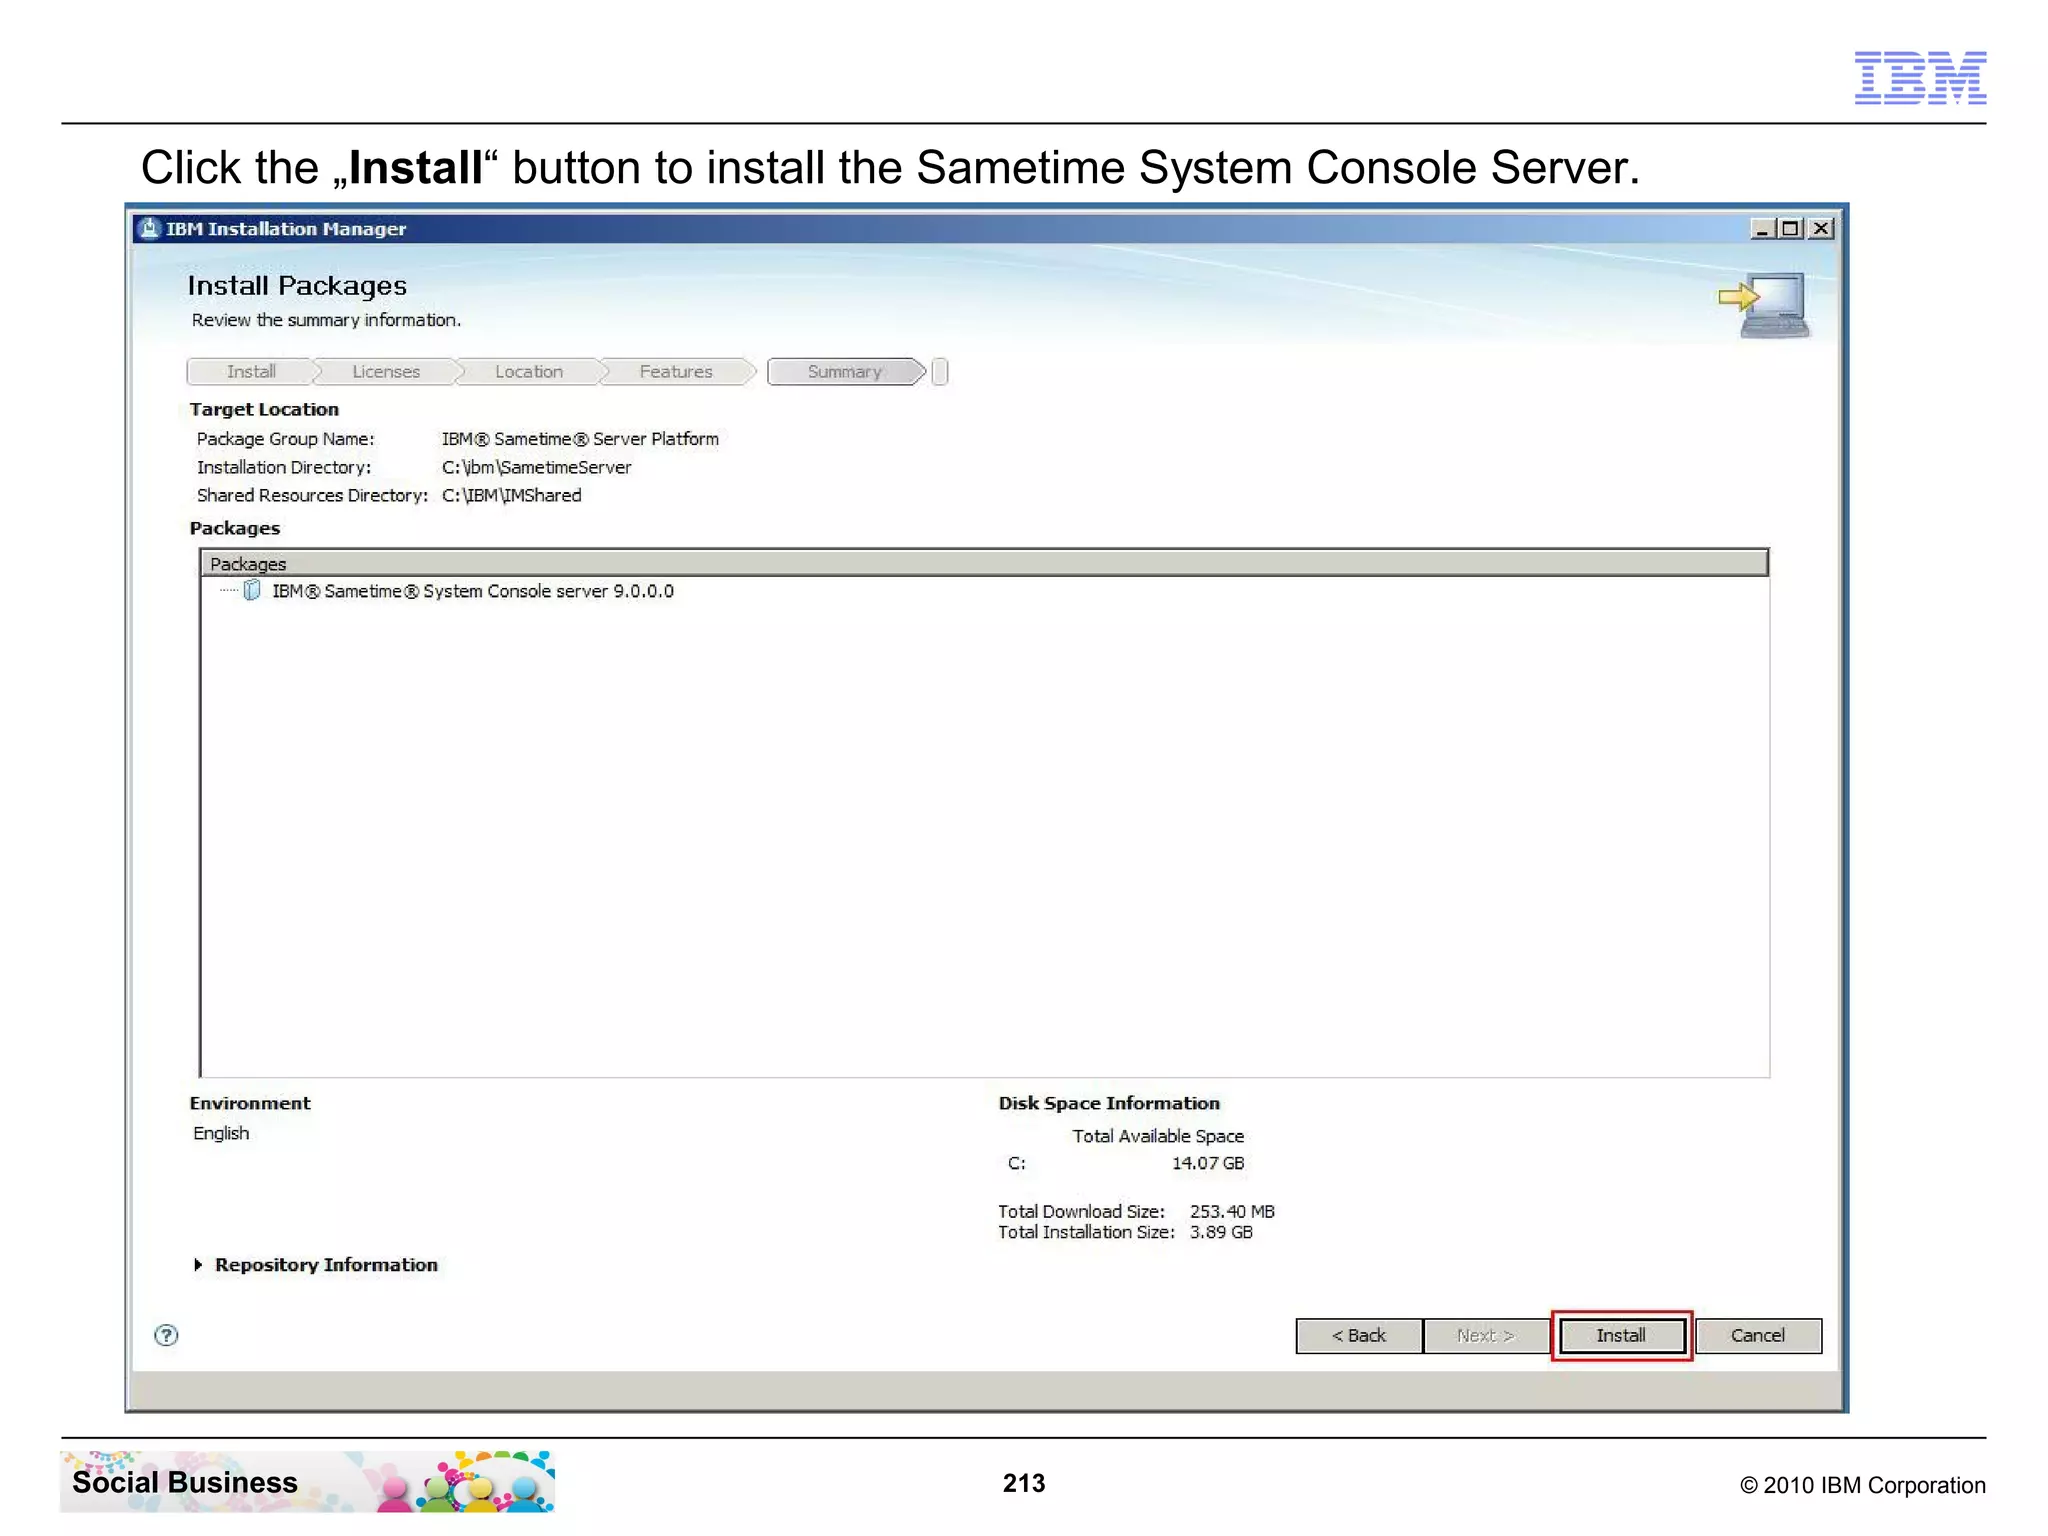Click the small end marker after Summary step
This screenshot has height=1536, width=2048.
click(939, 372)
